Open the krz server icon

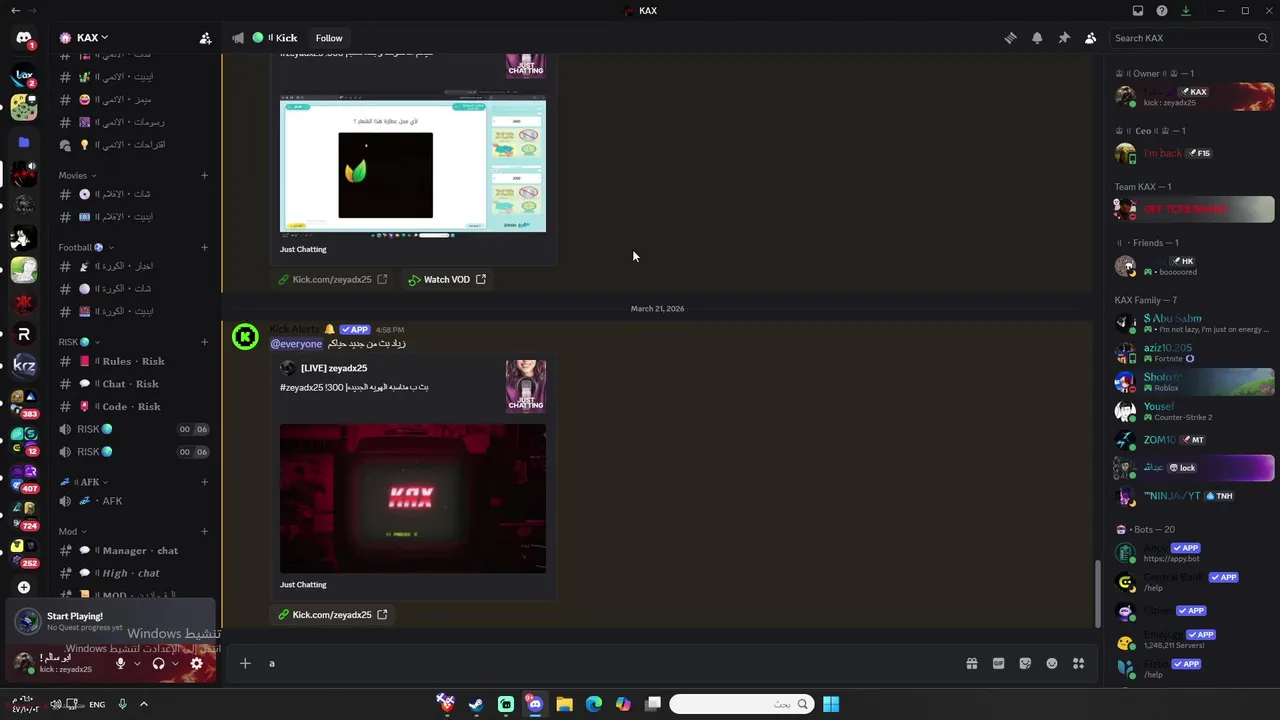pyautogui.click(x=24, y=367)
